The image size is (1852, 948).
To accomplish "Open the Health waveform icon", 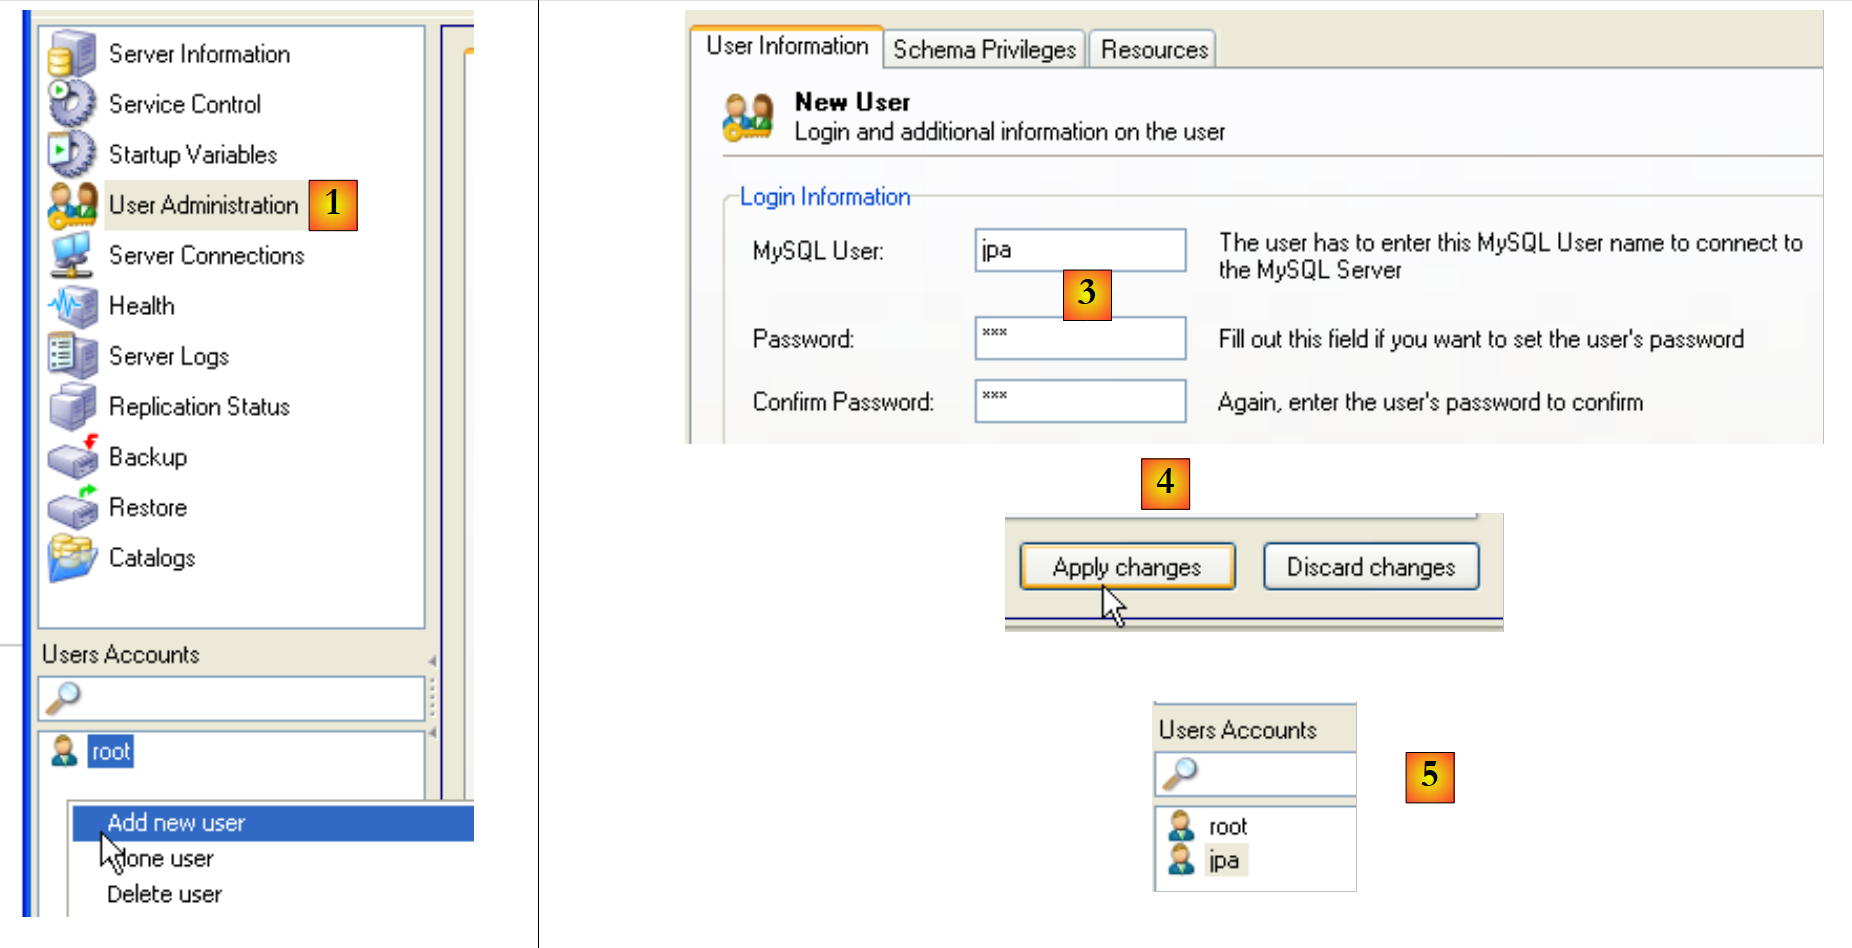I will point(71,306).
